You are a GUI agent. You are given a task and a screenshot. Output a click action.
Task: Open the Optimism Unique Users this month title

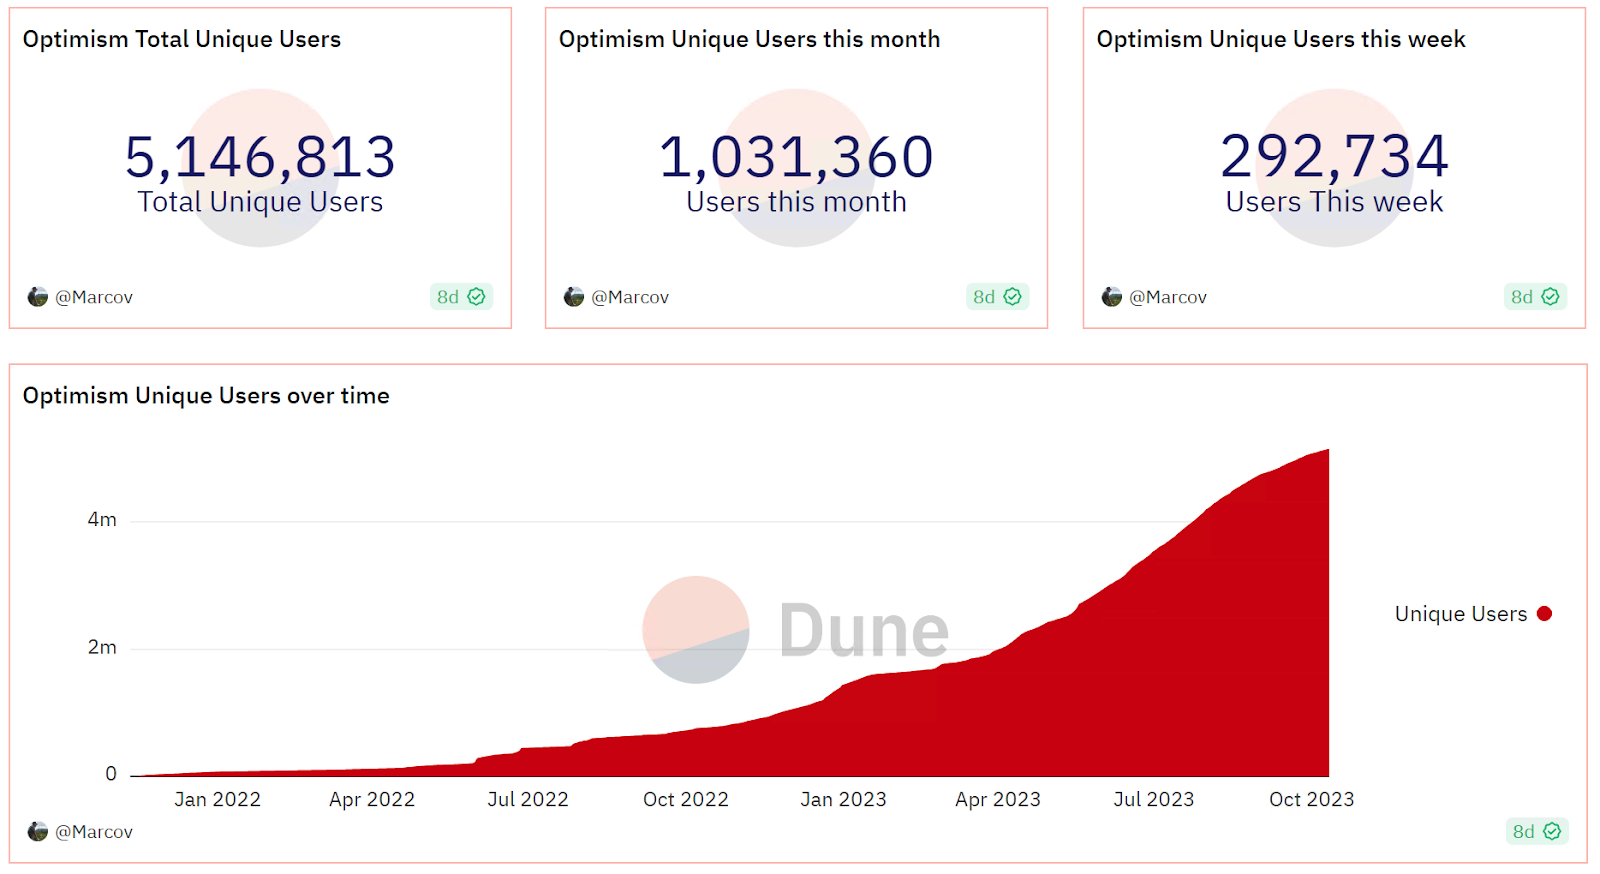click(x=750, y=39)
